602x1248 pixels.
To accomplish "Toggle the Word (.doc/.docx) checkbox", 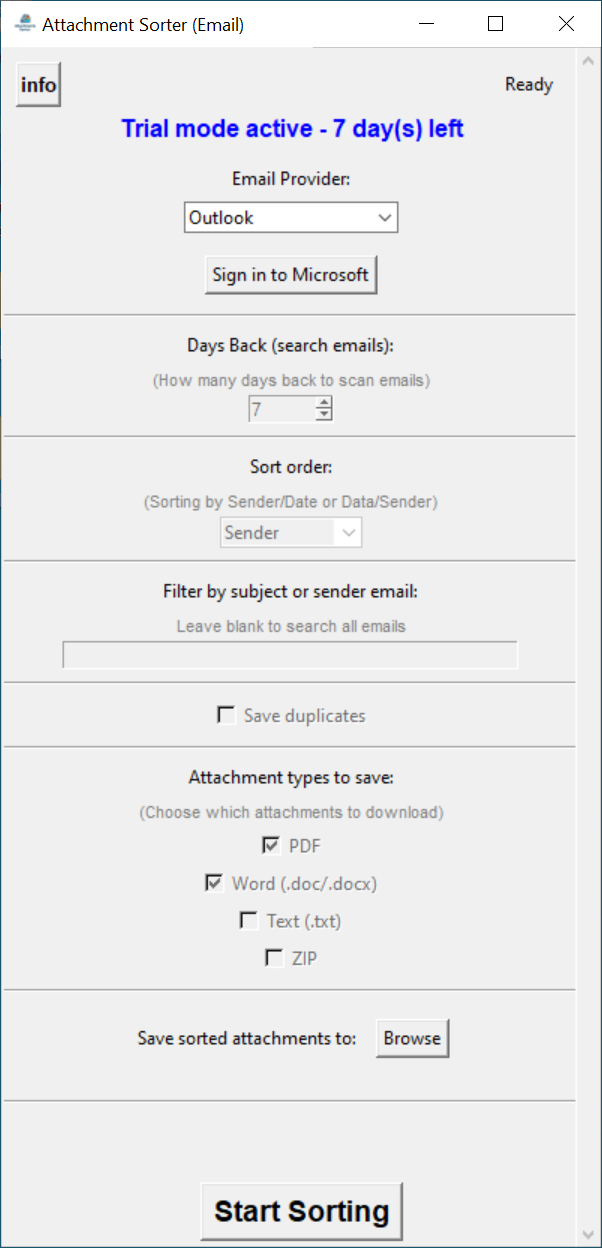I will pos(214,883).
